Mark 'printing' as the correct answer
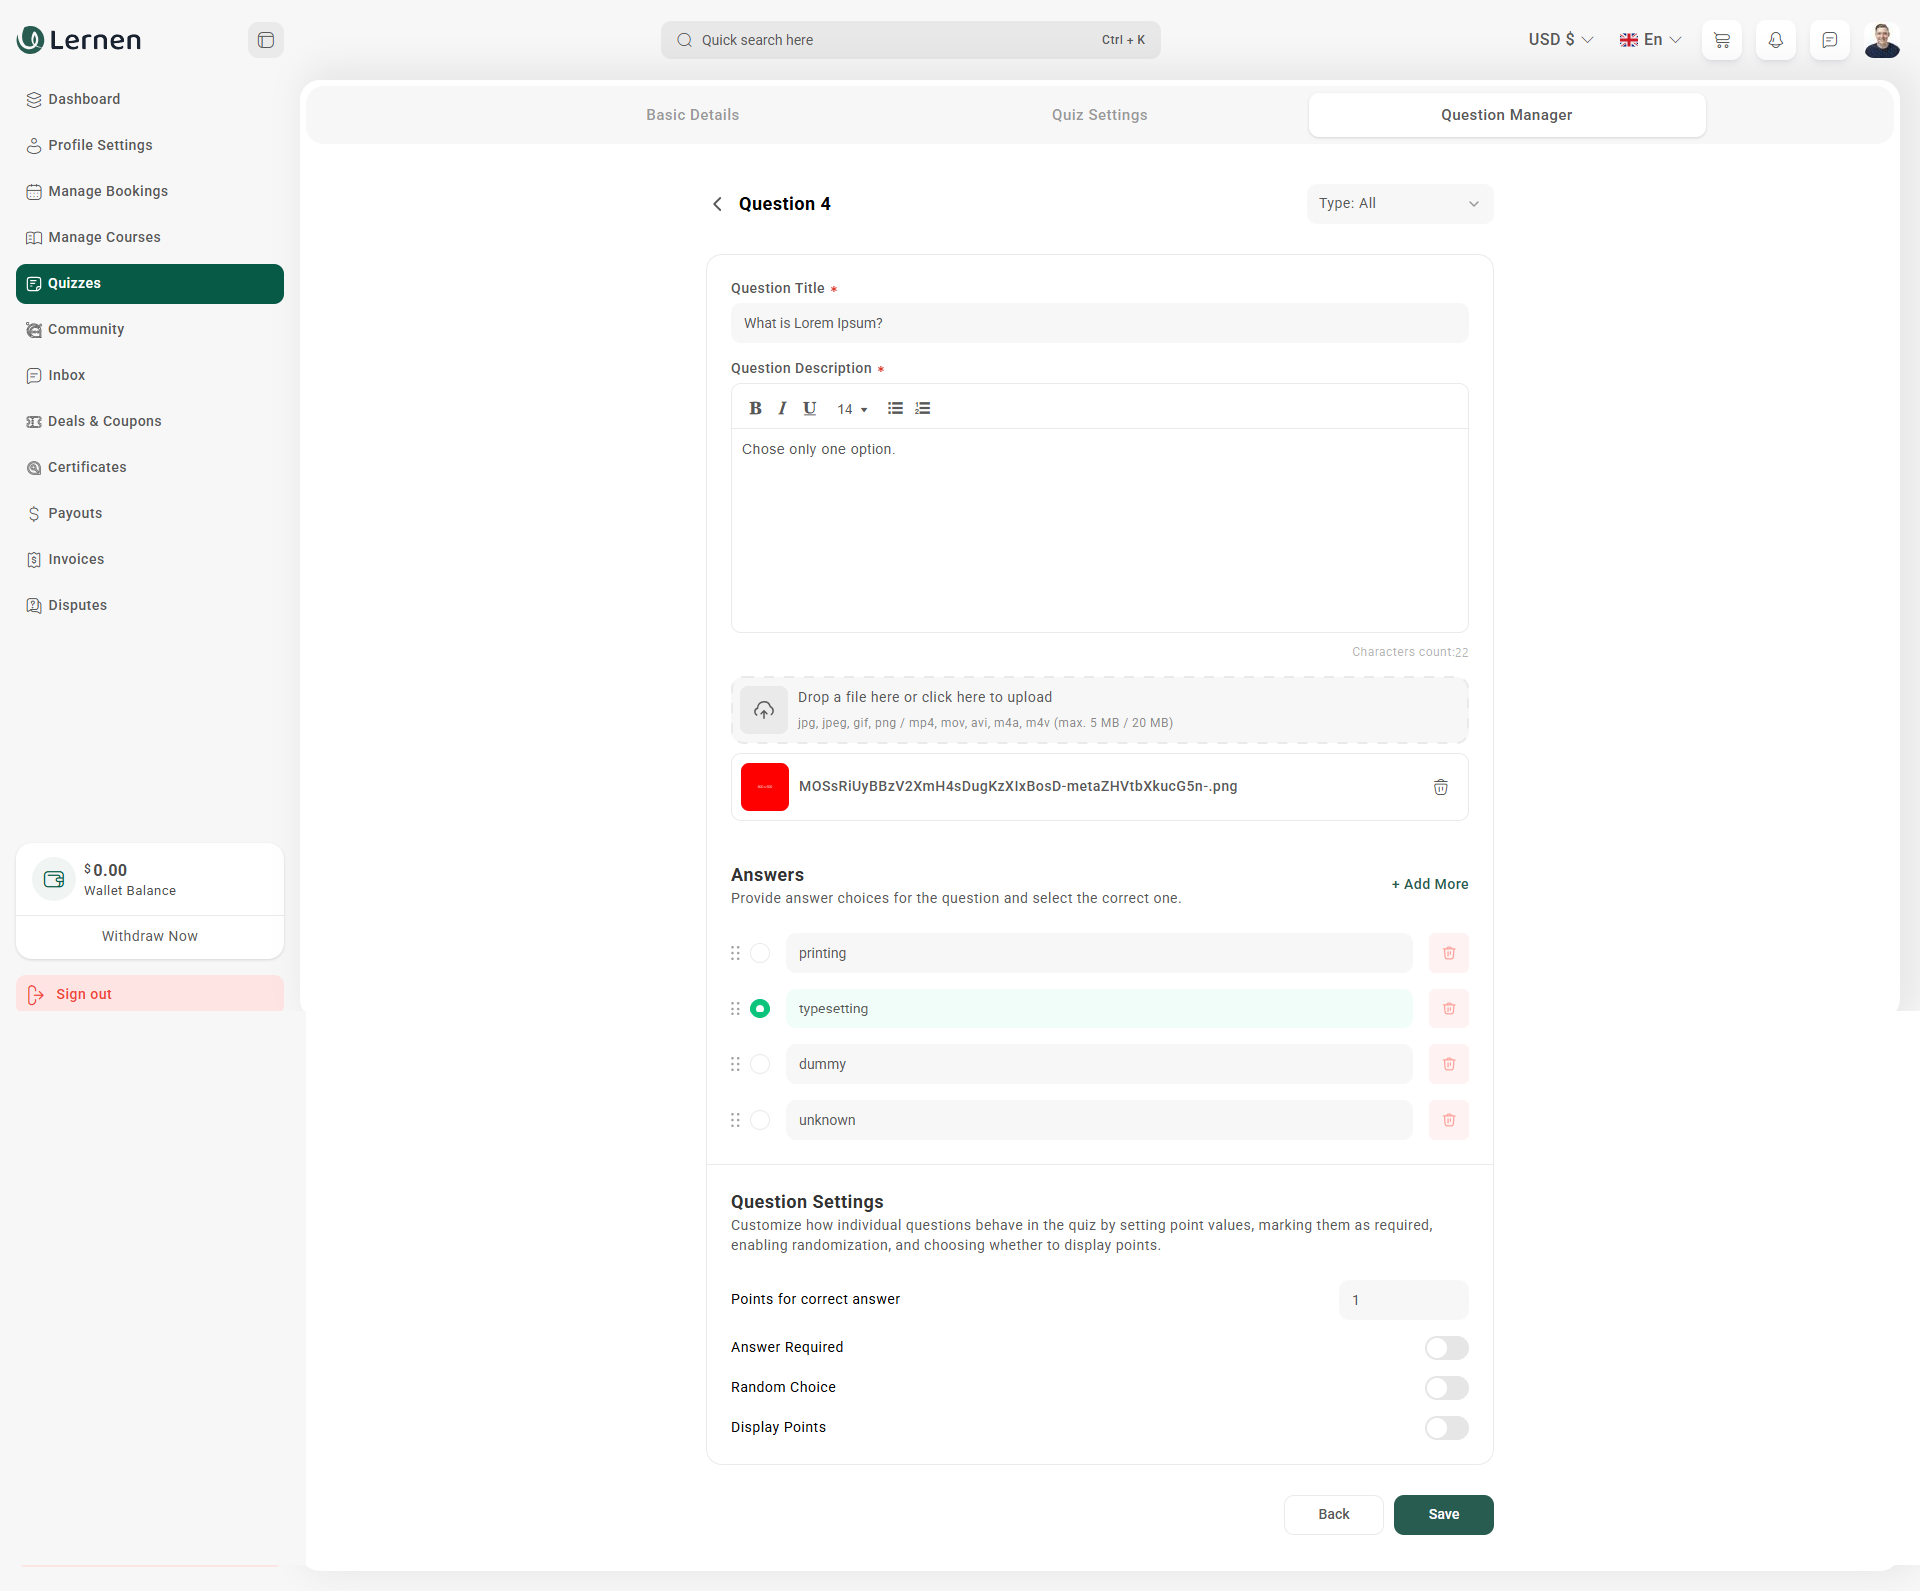 pos(760,953)
